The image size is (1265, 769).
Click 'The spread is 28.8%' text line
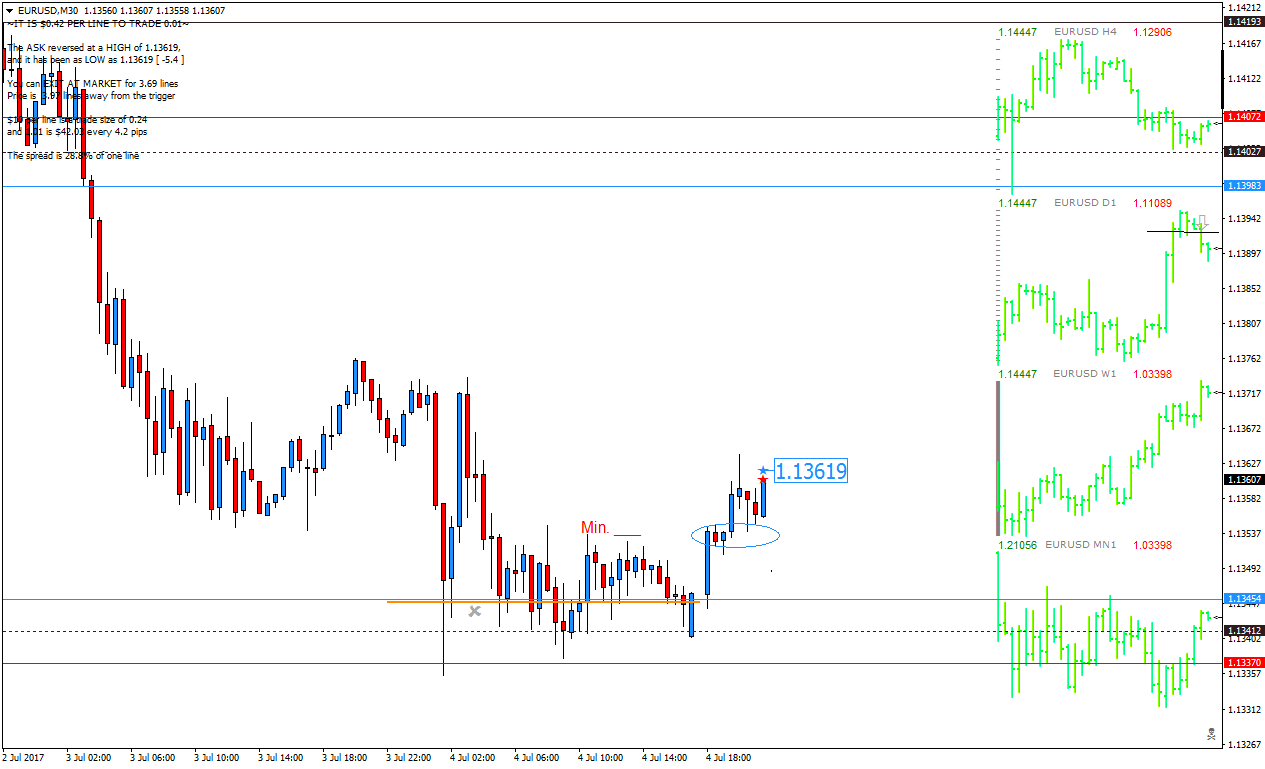tap(73, 156)
